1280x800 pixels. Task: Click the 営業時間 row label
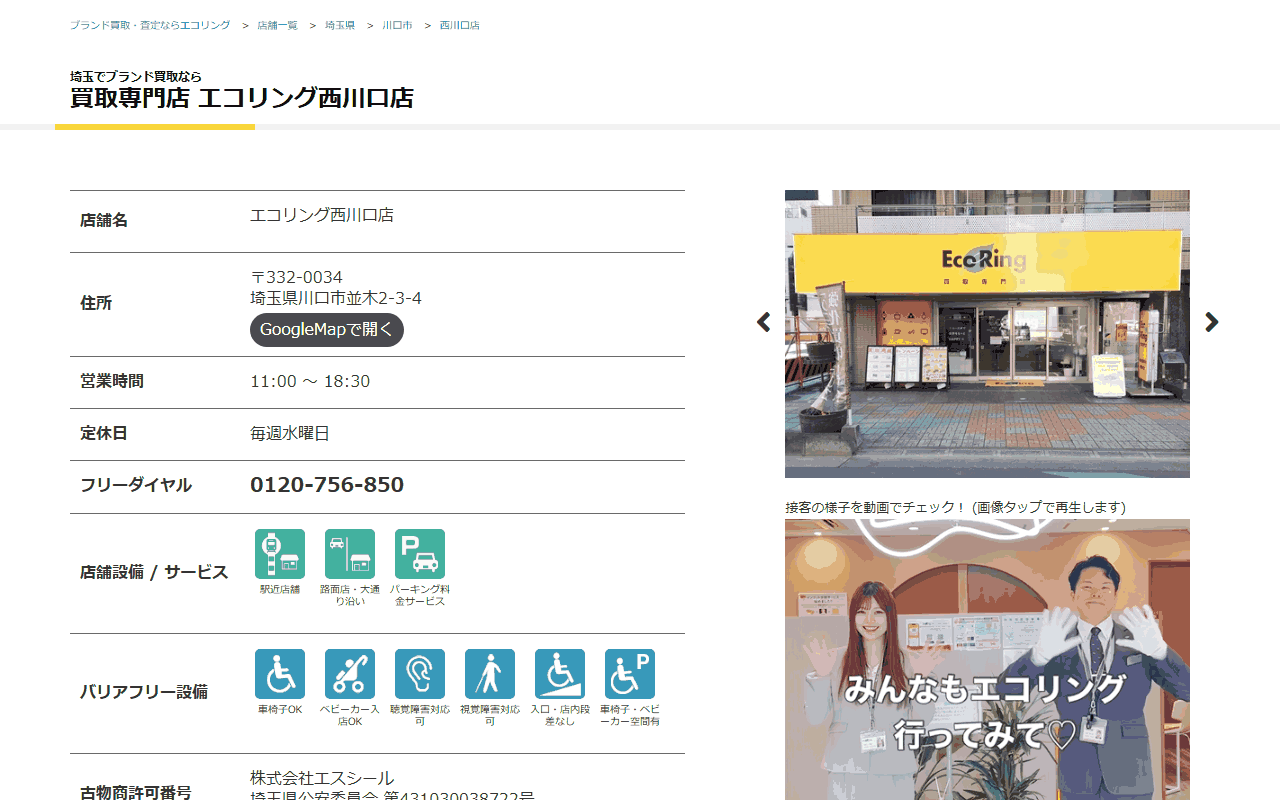click(112, 381)
